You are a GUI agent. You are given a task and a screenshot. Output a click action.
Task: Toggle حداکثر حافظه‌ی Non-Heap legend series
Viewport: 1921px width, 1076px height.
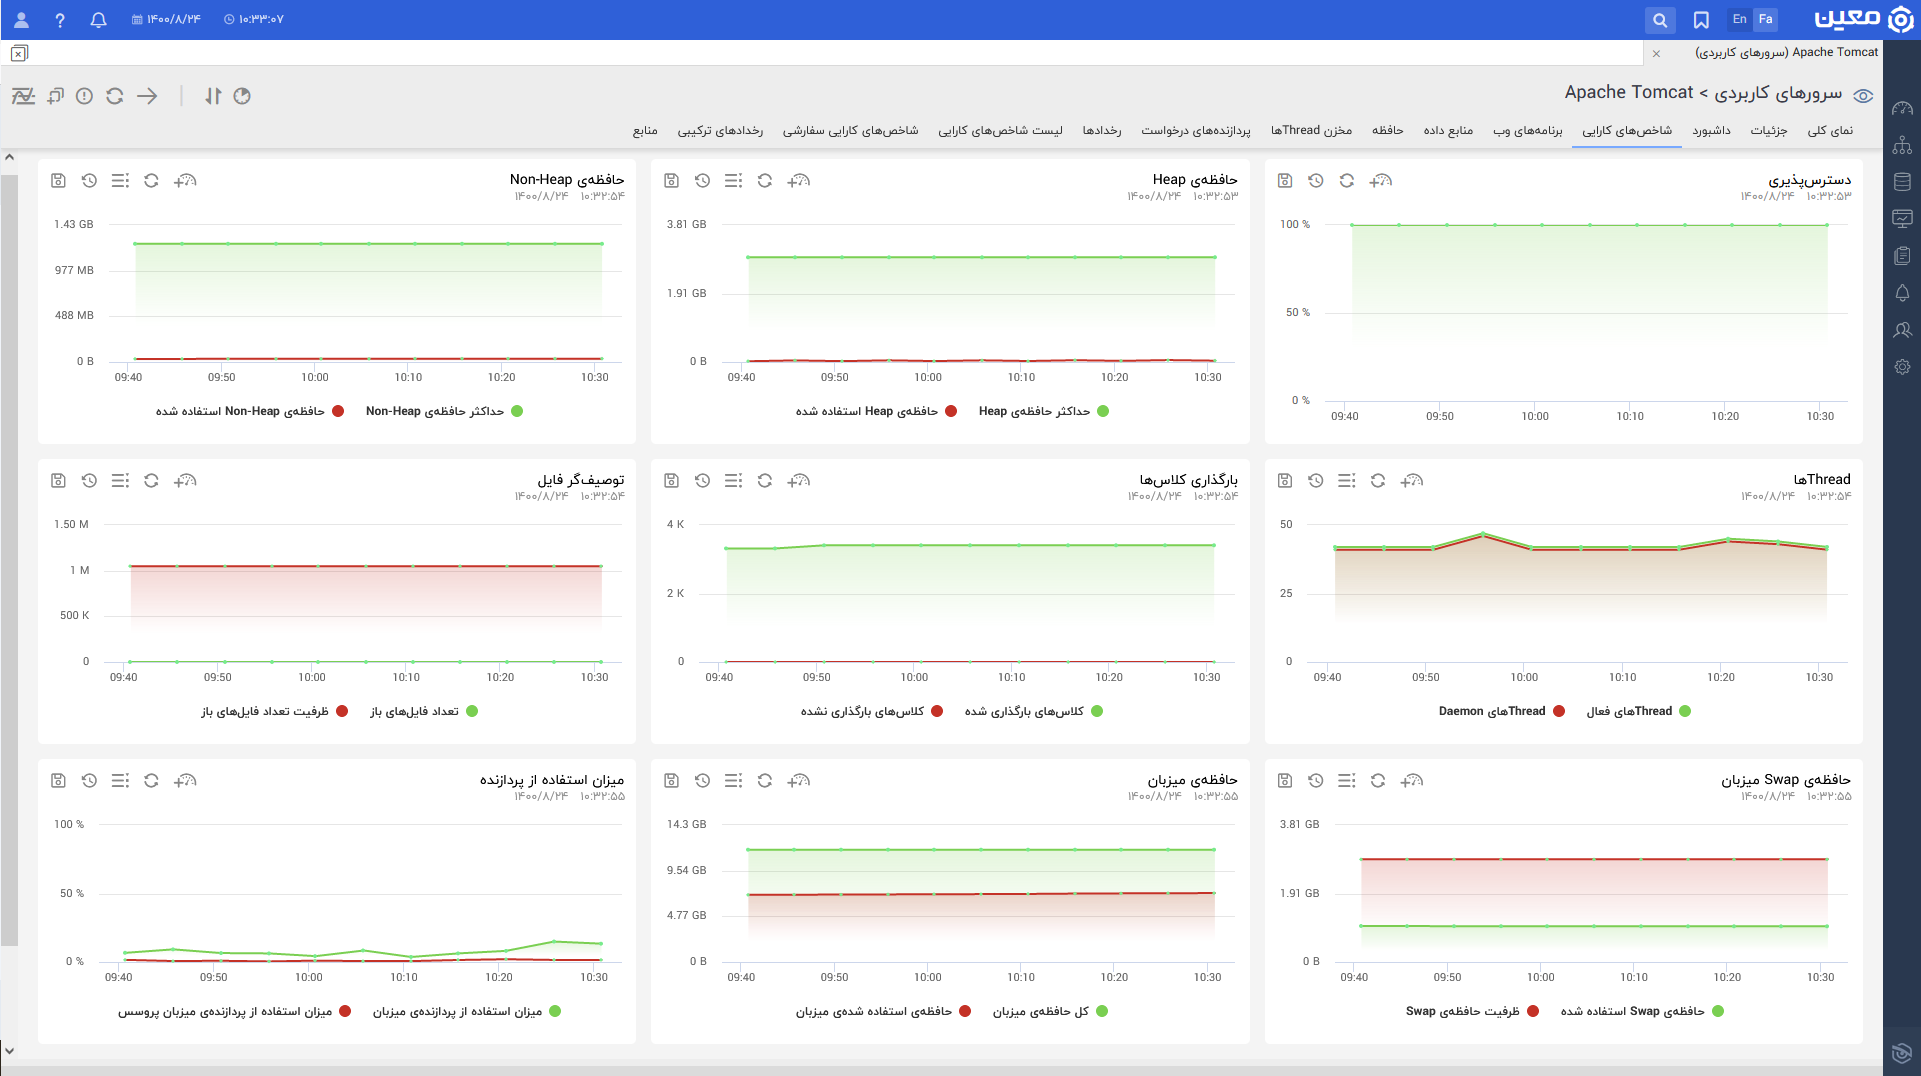pyautogui.click(x=444, y=411)
